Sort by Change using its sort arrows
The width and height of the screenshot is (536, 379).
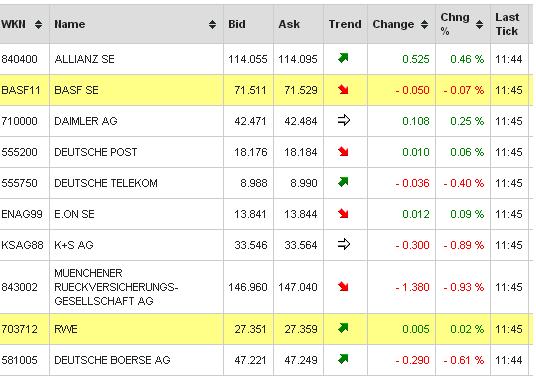click(425, 24)
